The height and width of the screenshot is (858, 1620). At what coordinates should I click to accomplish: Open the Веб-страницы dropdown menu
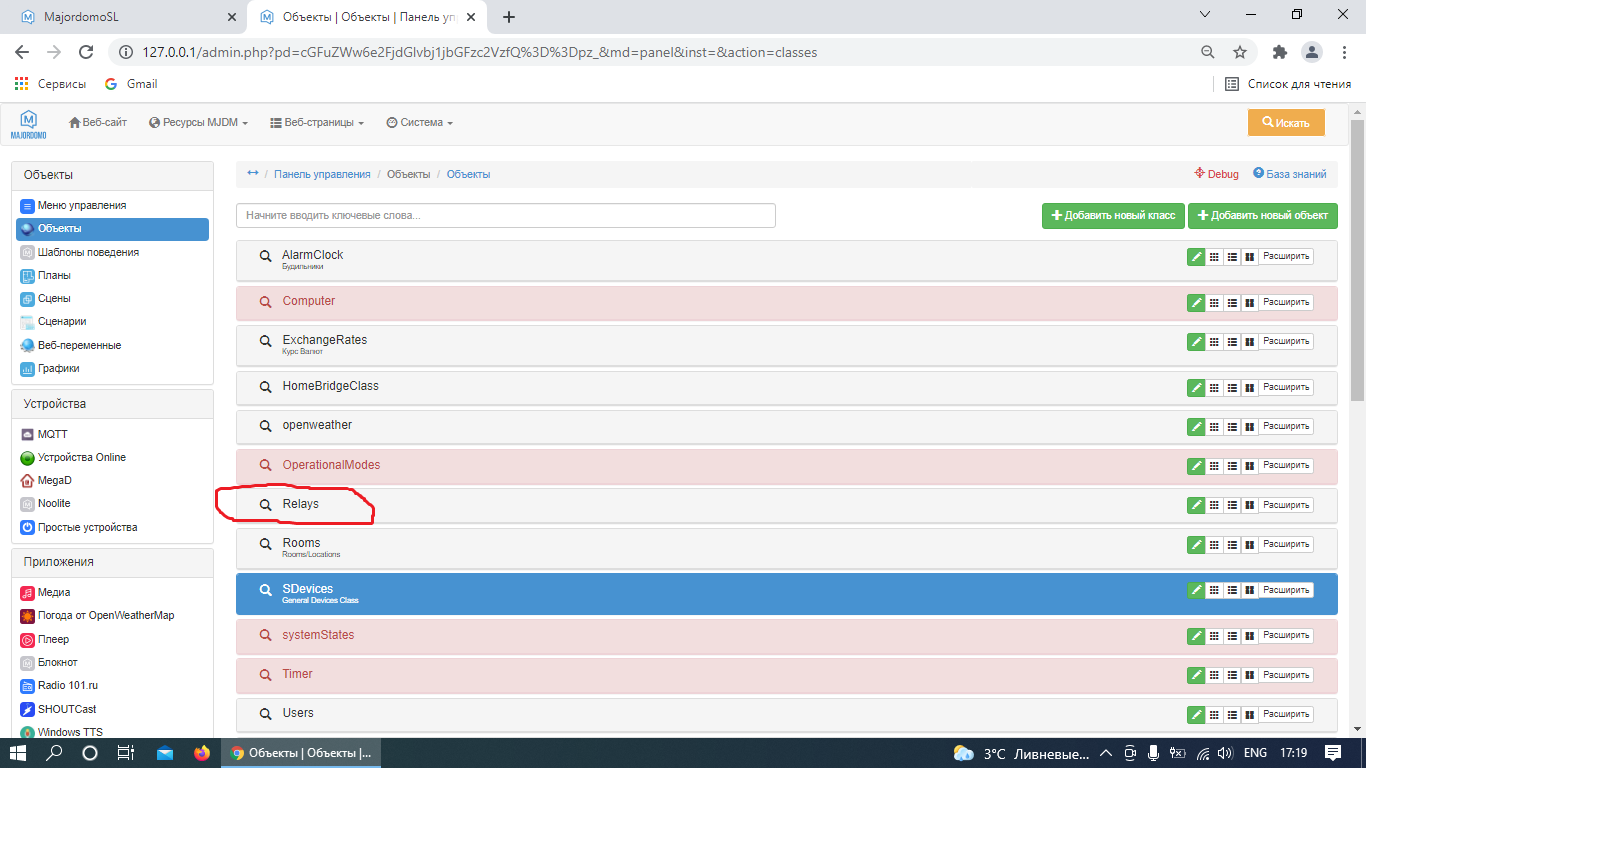[317, 123]
